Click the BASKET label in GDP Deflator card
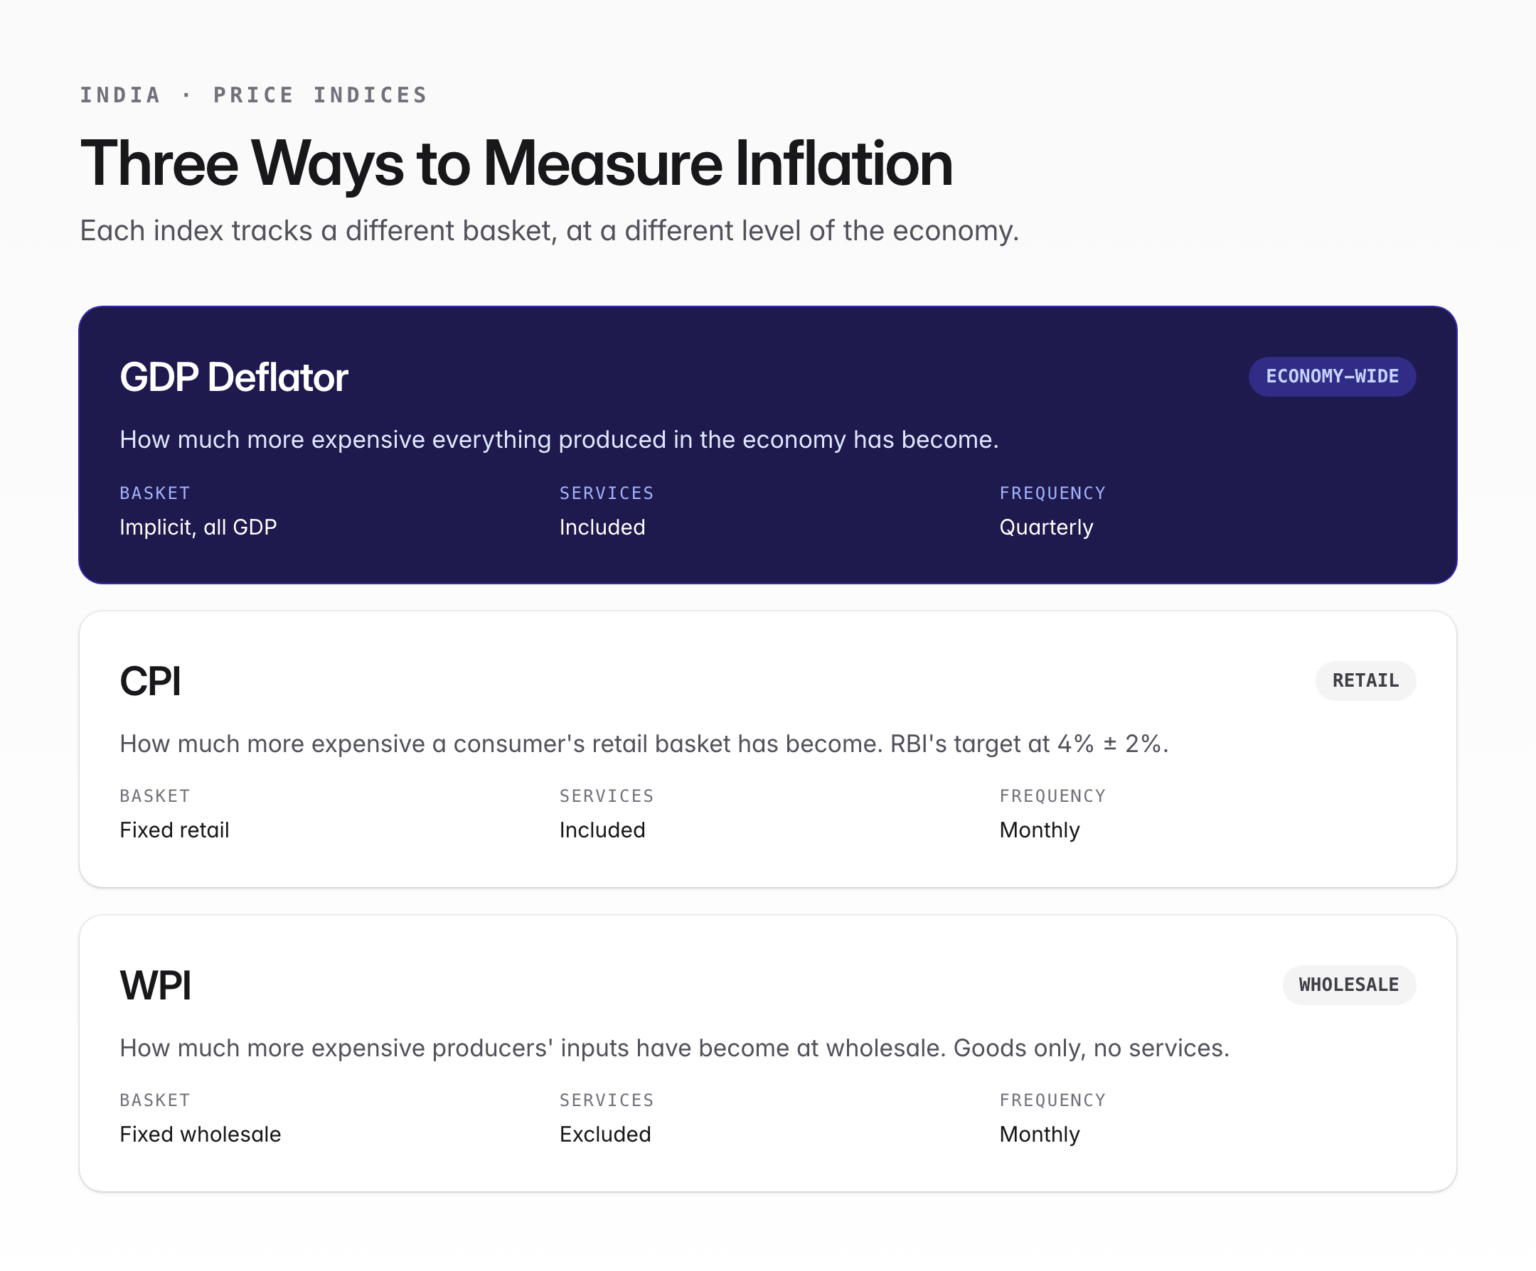Viewport: 1536px width, 1271px height. 155,493
